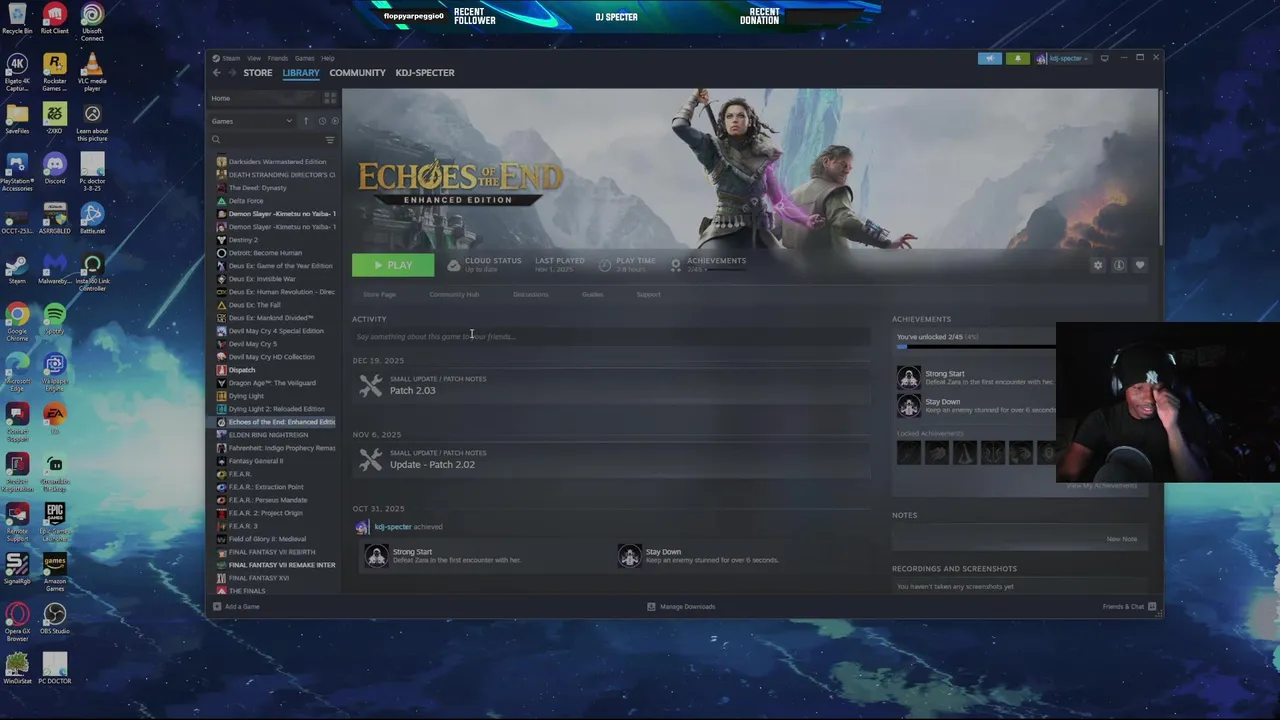Switch to the LIBRARY tab

[300, 72]
